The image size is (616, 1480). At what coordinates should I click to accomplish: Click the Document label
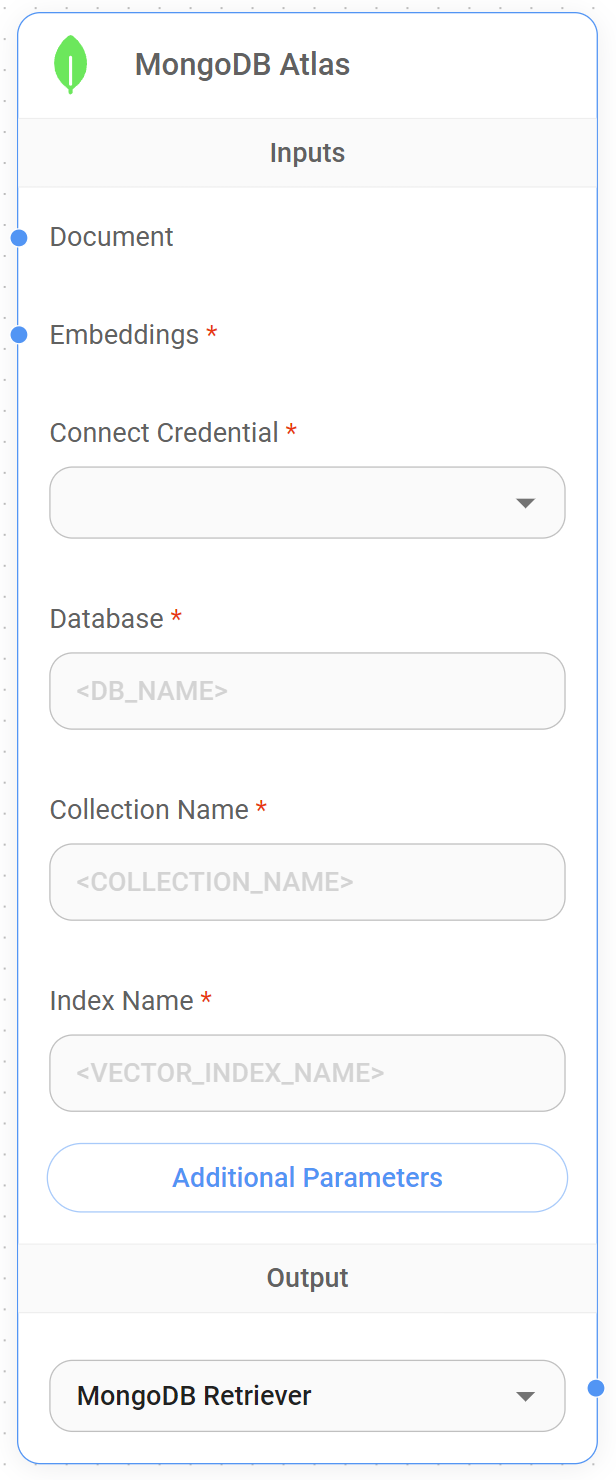111,237
